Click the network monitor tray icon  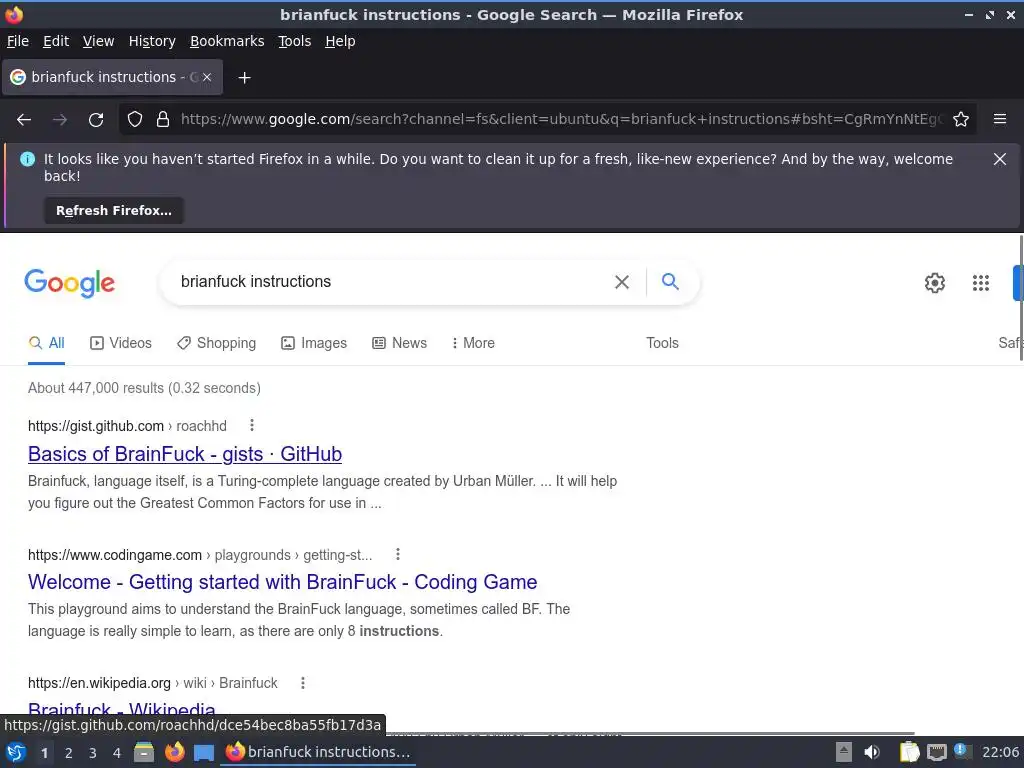937,753
